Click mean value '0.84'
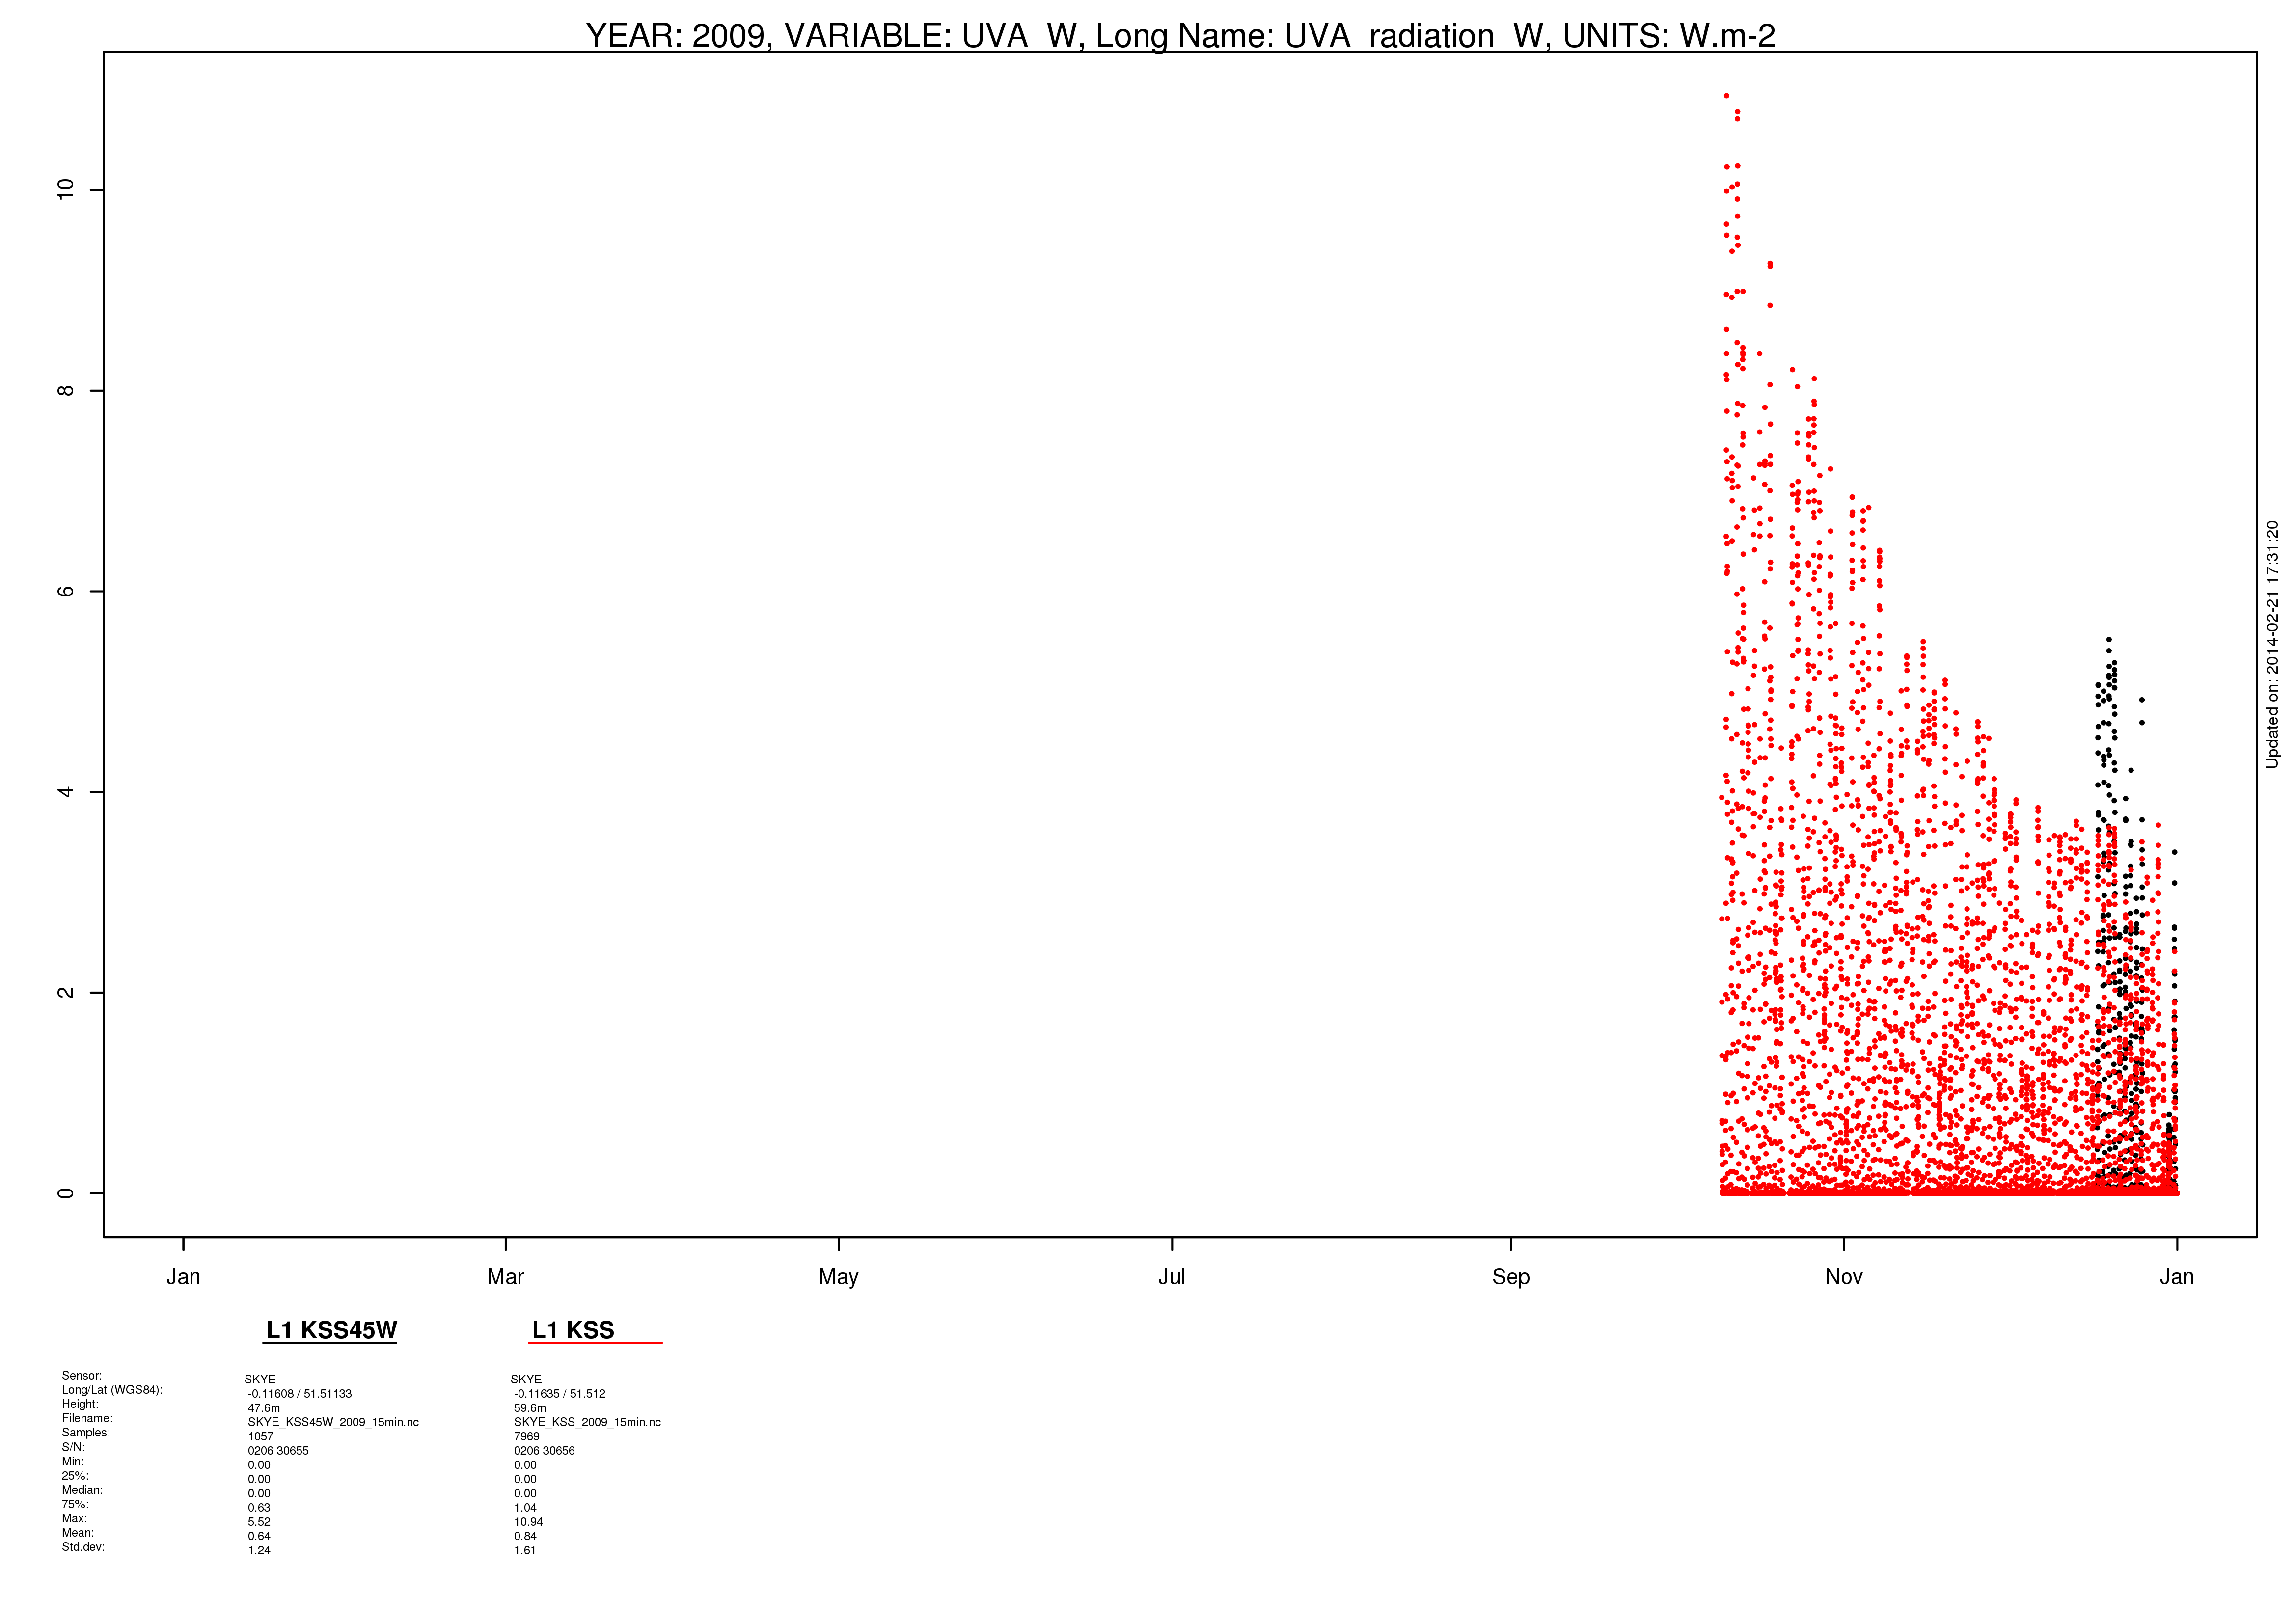Viewport: 2296px width, 1624px height. 525,1537
